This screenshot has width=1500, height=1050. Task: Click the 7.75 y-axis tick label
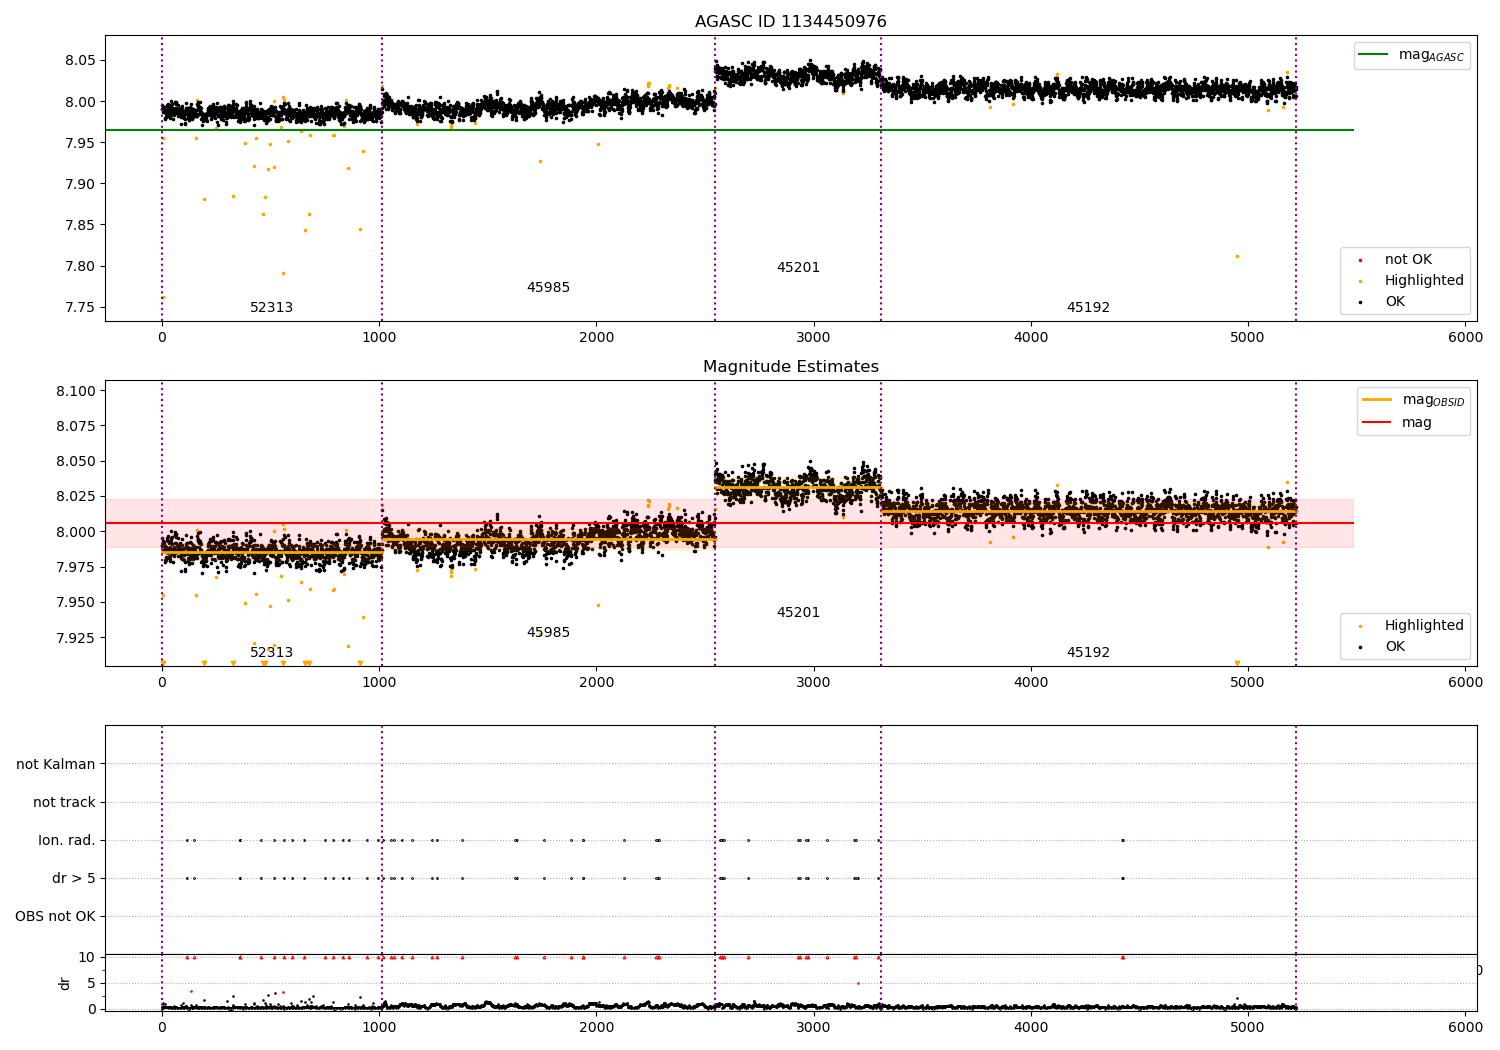click(82, 308)
